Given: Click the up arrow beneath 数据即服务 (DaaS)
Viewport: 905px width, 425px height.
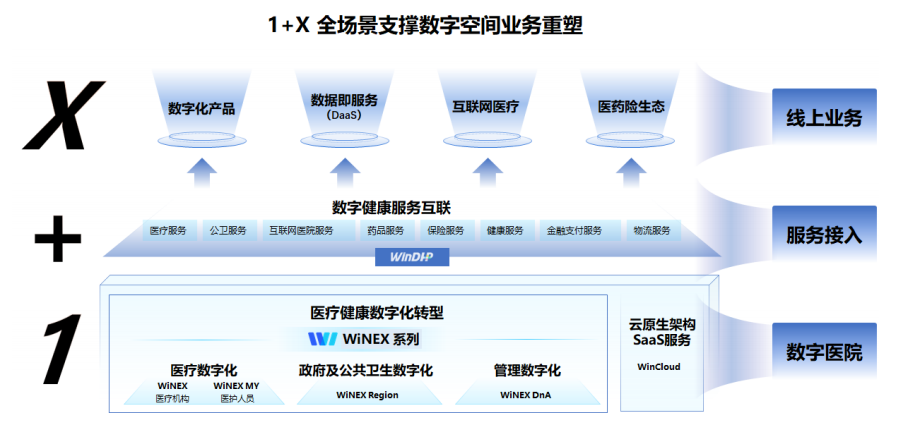Looking at the screenshot, I should (x=344, y=172).
